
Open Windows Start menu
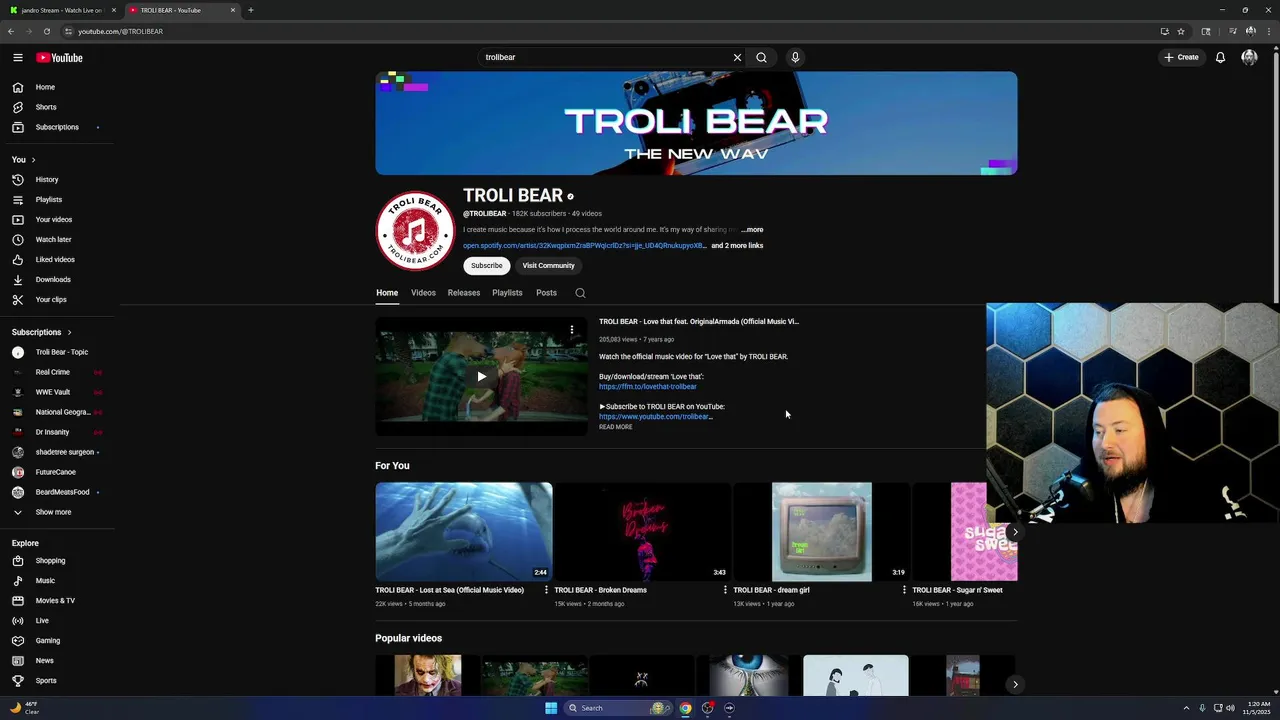[551, 708]
